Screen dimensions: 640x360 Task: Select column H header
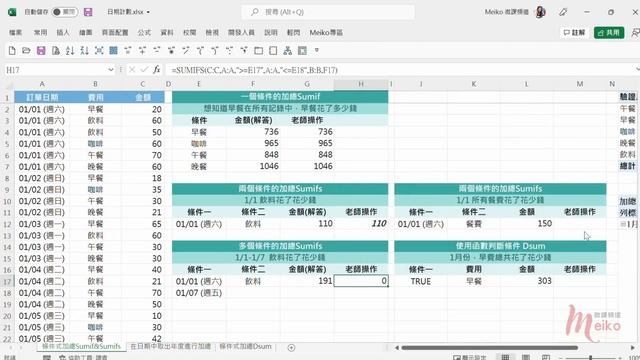(x=361, y=84)
